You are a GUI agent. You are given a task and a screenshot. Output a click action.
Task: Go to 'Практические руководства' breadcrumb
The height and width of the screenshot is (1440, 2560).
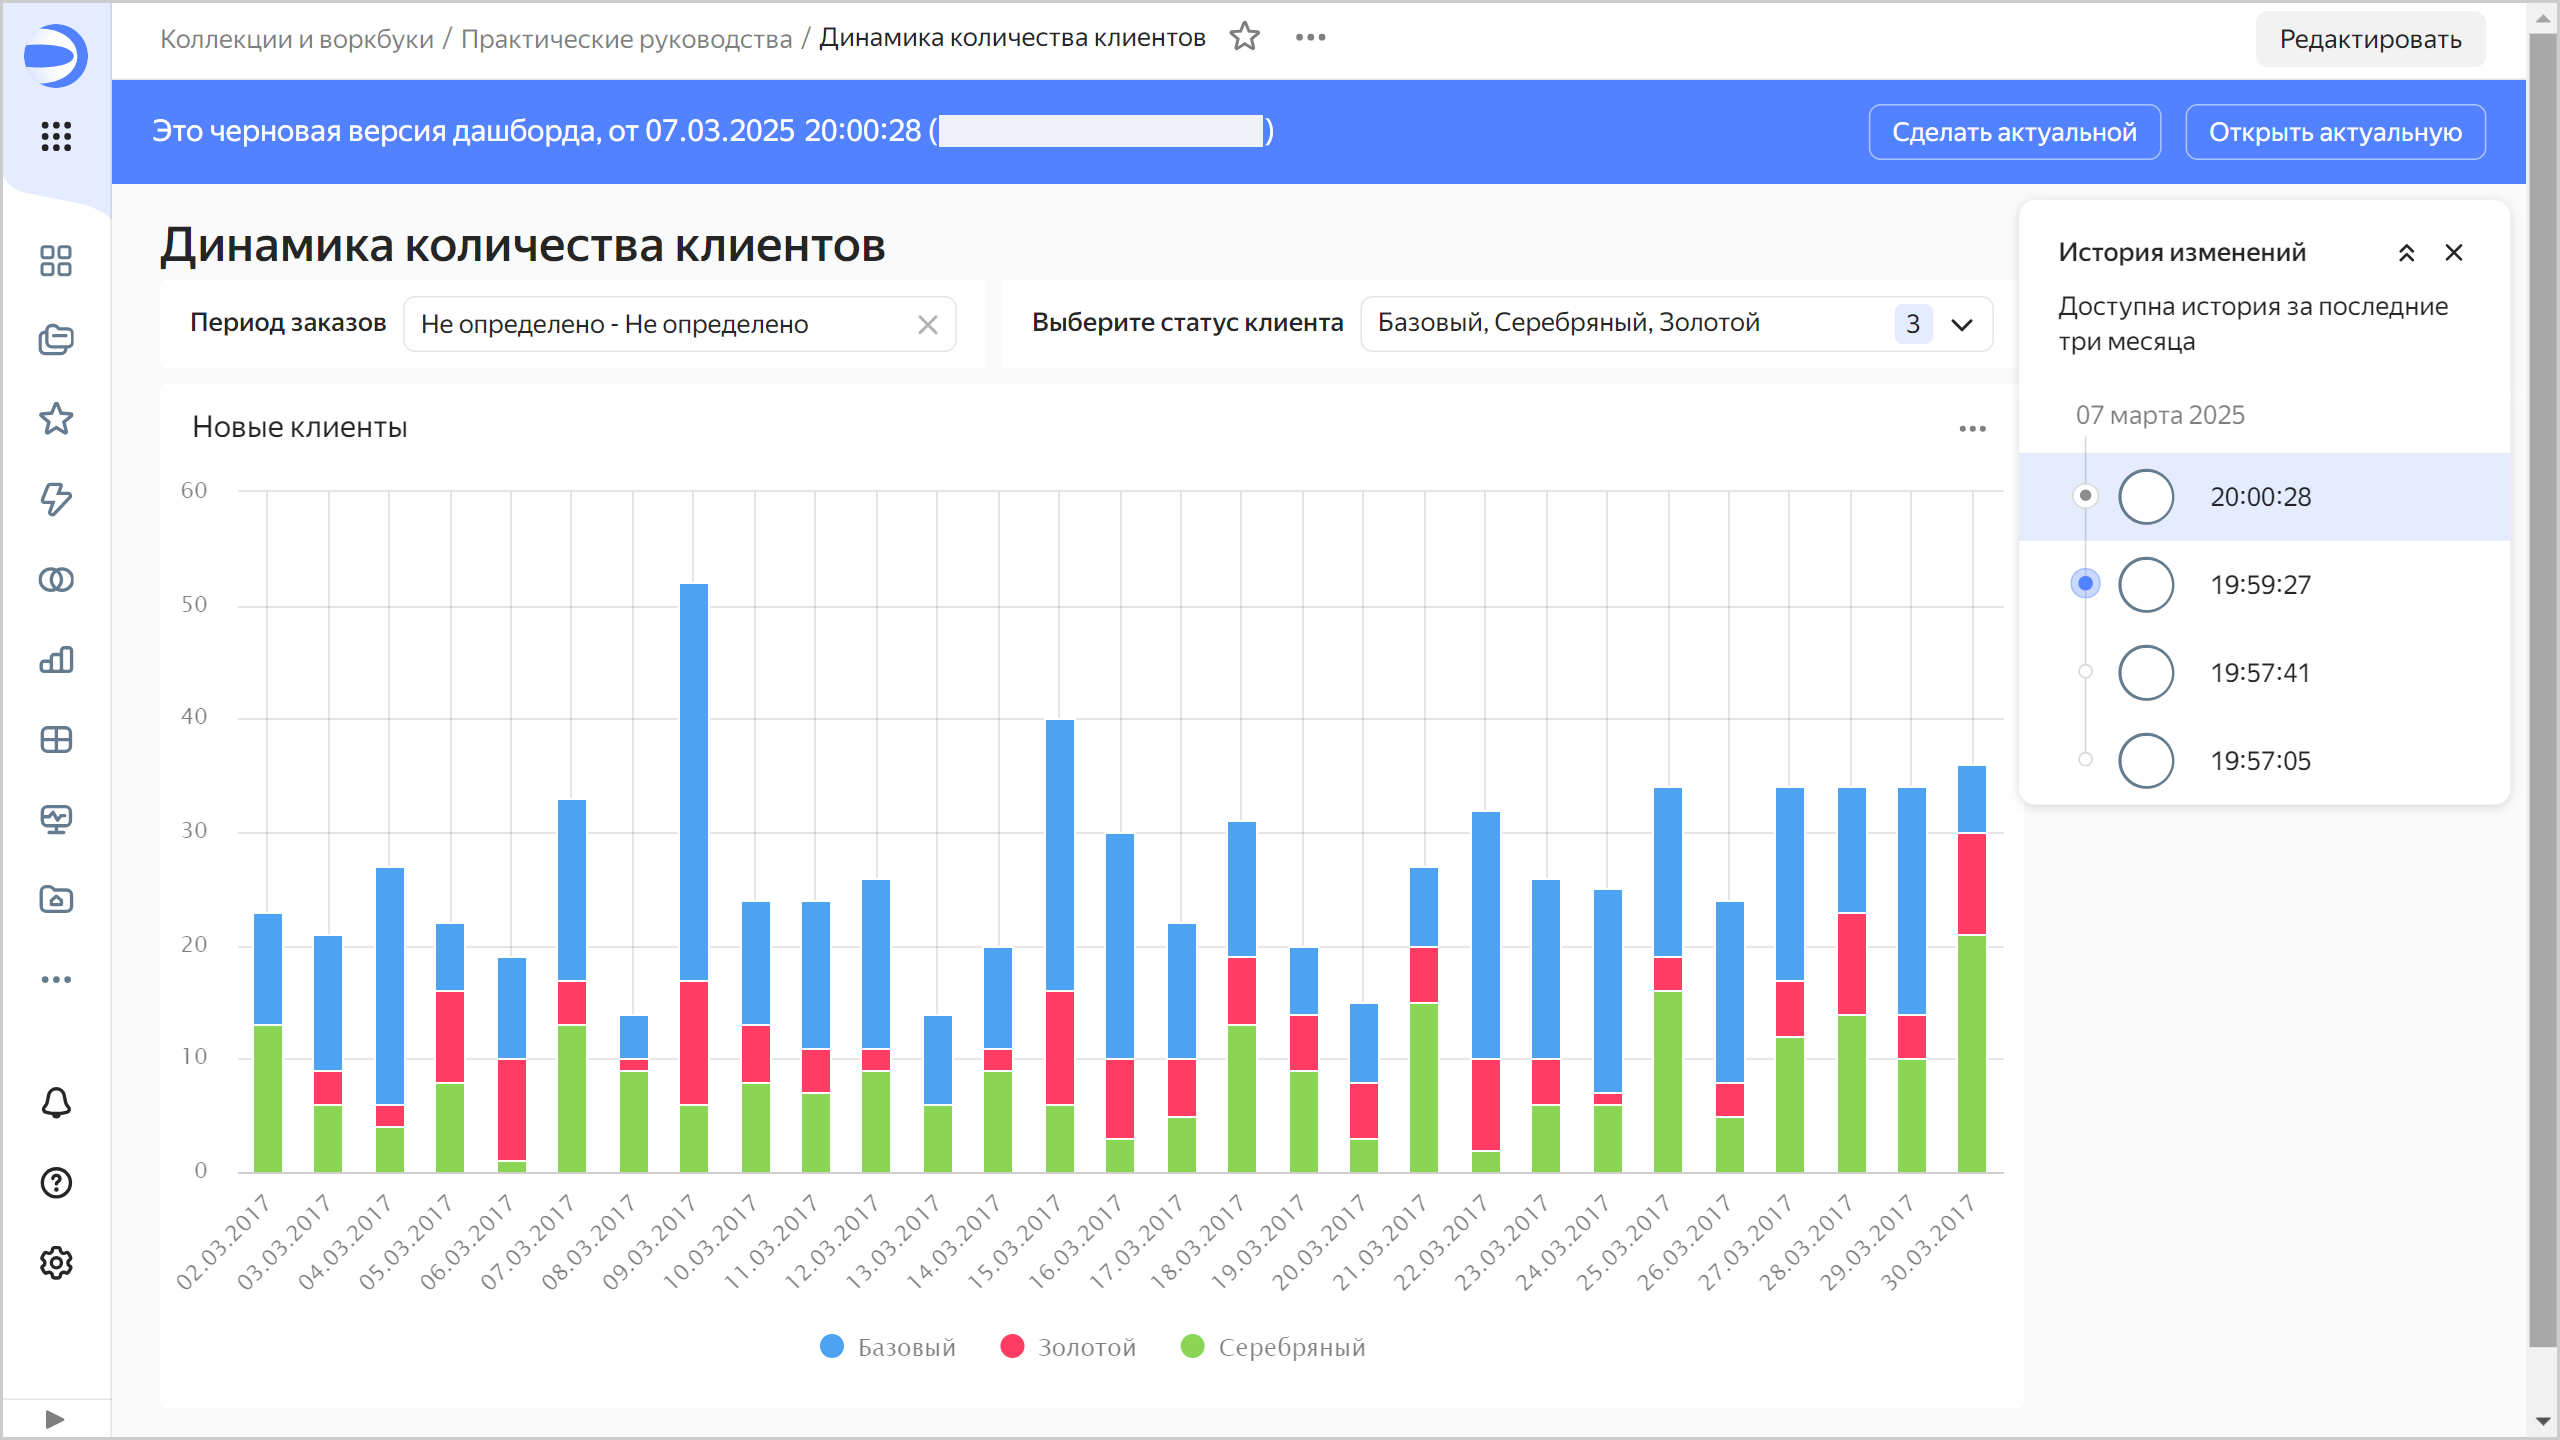click(626, 39)
